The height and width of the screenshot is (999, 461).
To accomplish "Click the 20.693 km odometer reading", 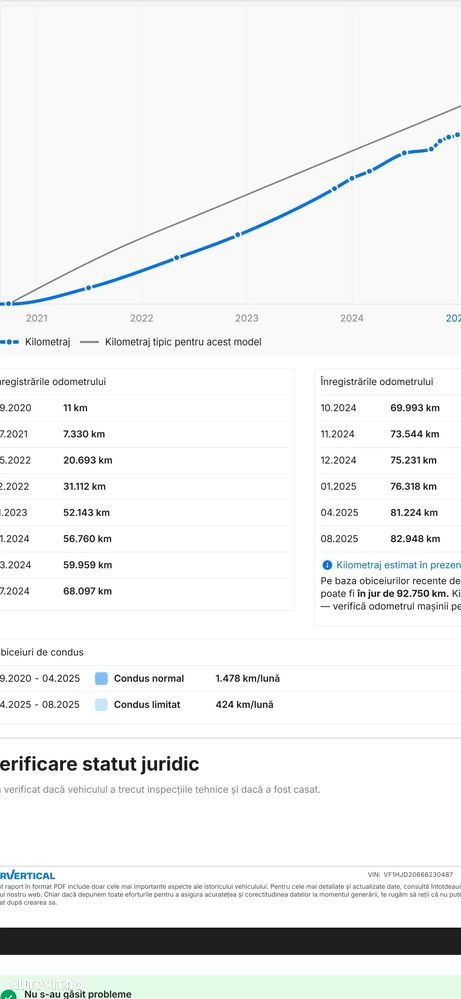I will pyautogui.click(x=87, y=460).
